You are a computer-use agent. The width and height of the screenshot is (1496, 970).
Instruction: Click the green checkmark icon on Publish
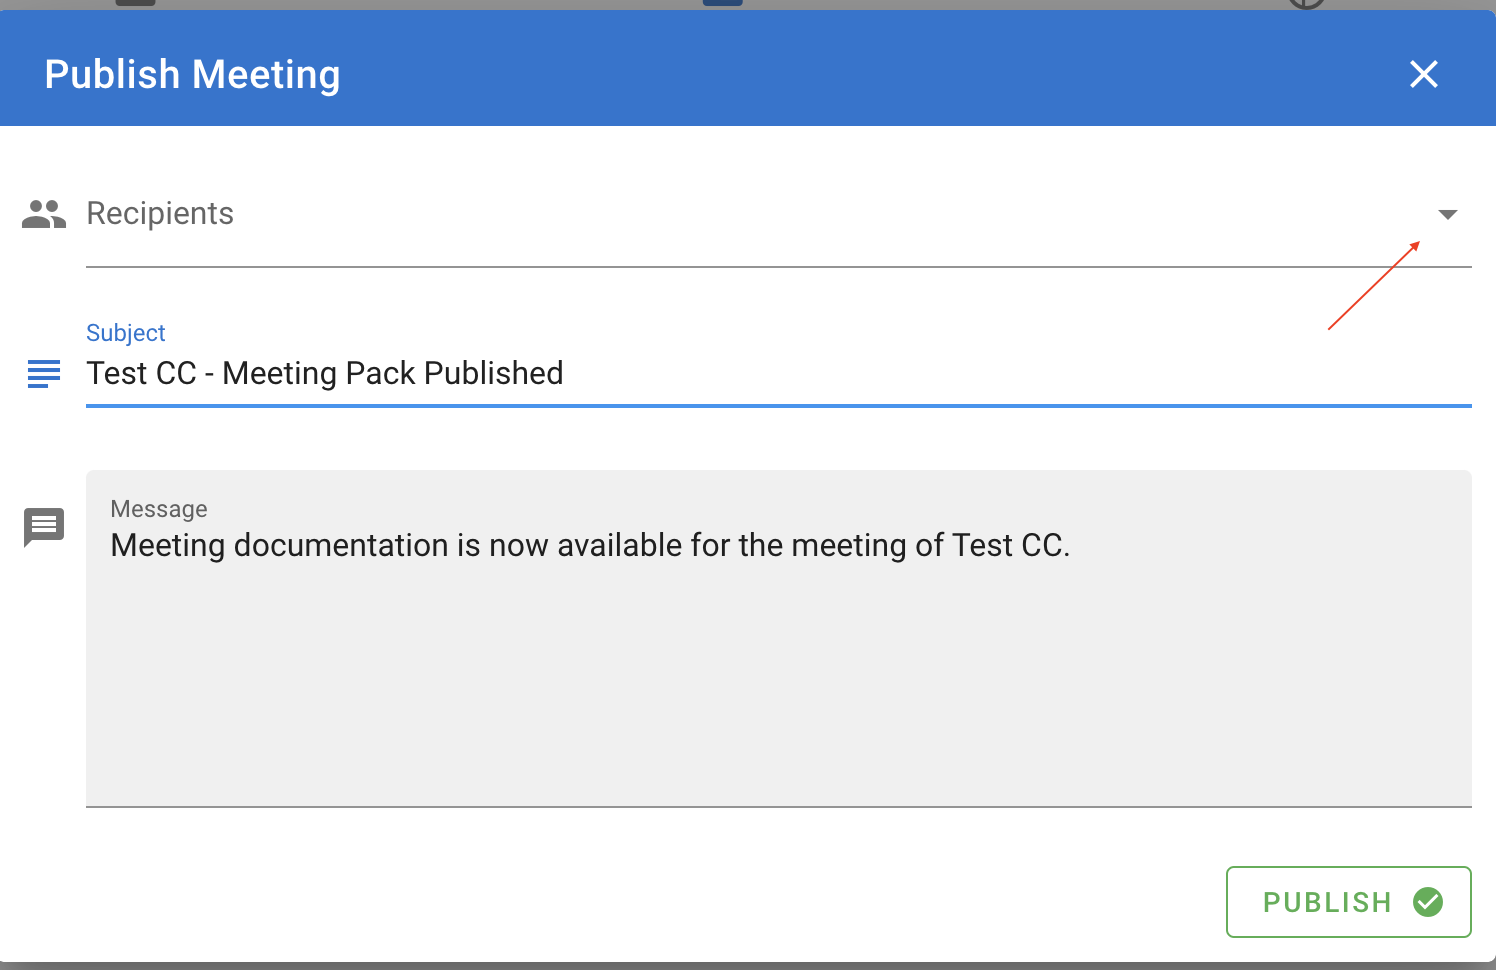[1428, 902]
